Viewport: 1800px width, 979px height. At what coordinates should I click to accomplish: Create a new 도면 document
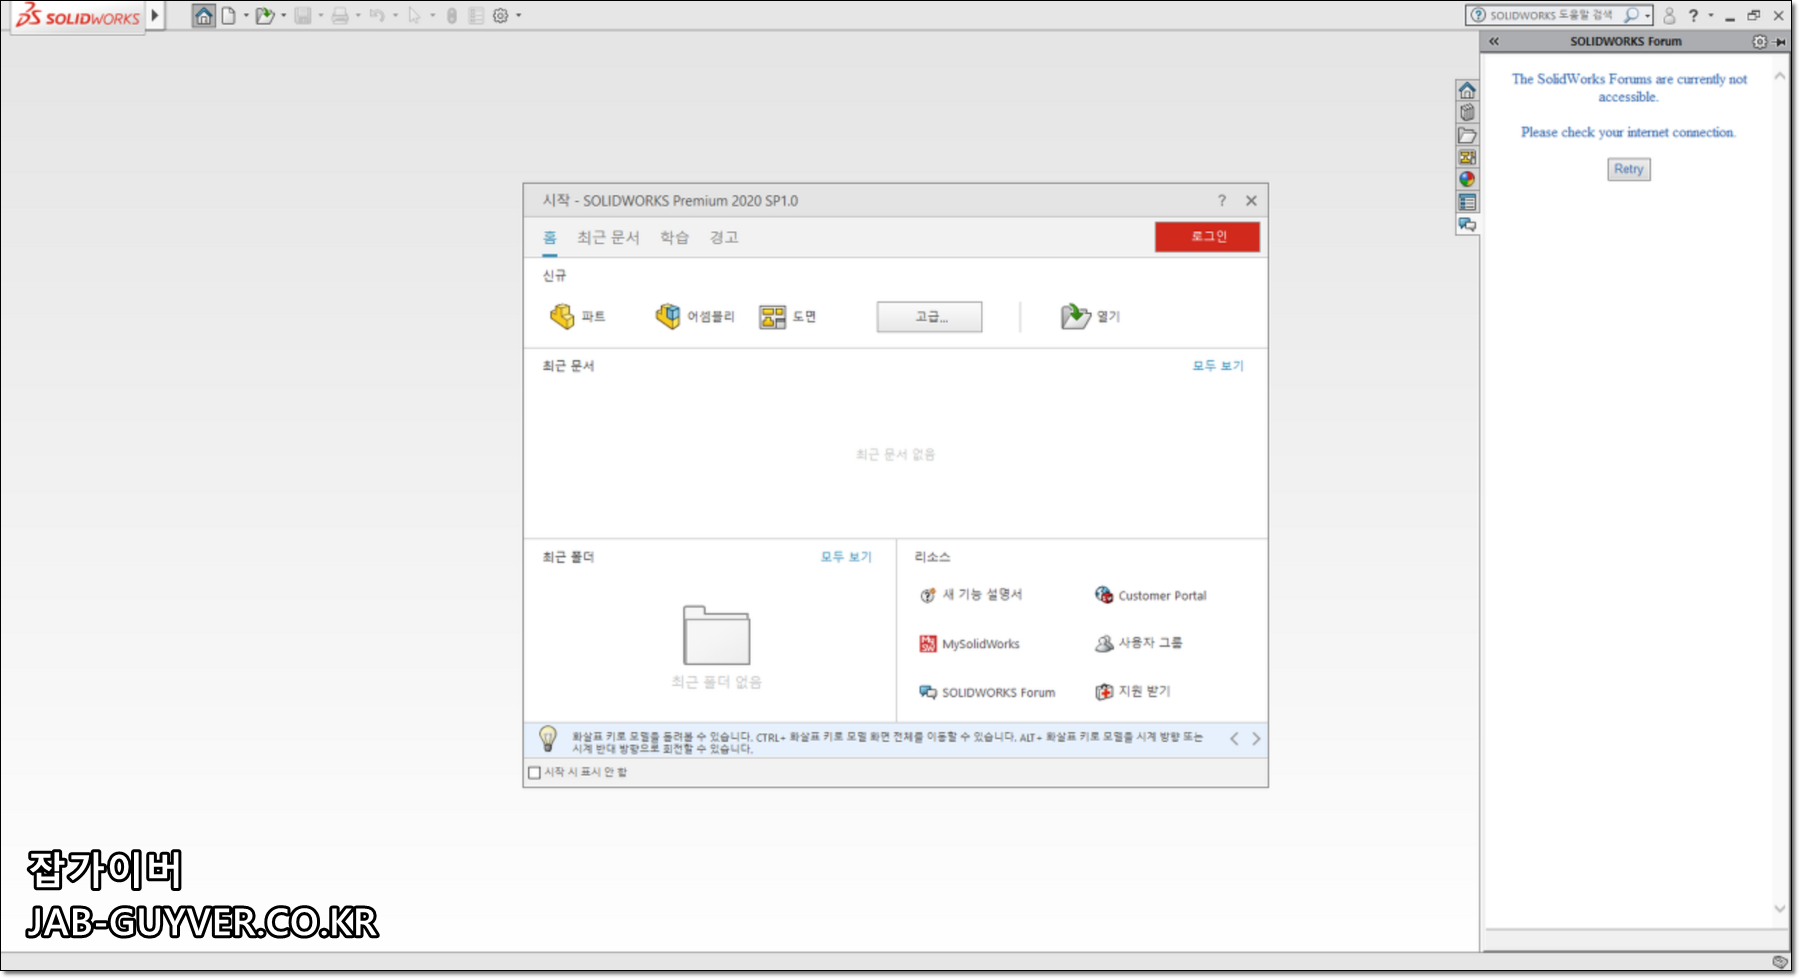[788, 317]
